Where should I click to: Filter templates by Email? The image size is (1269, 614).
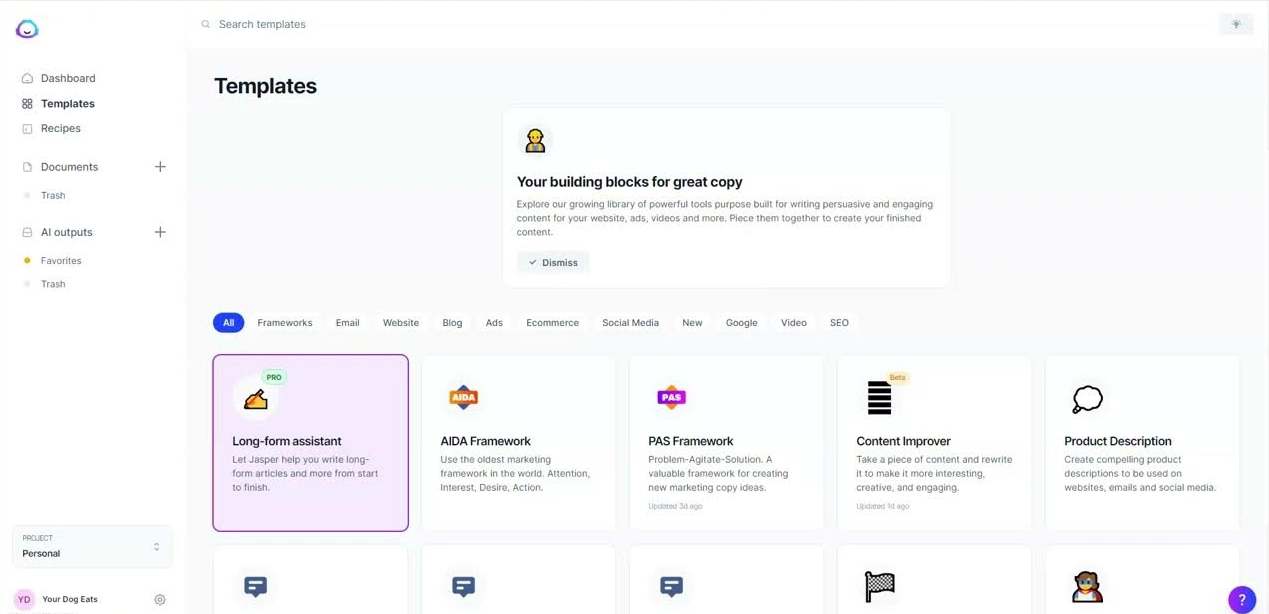click(x=347, y=323)
